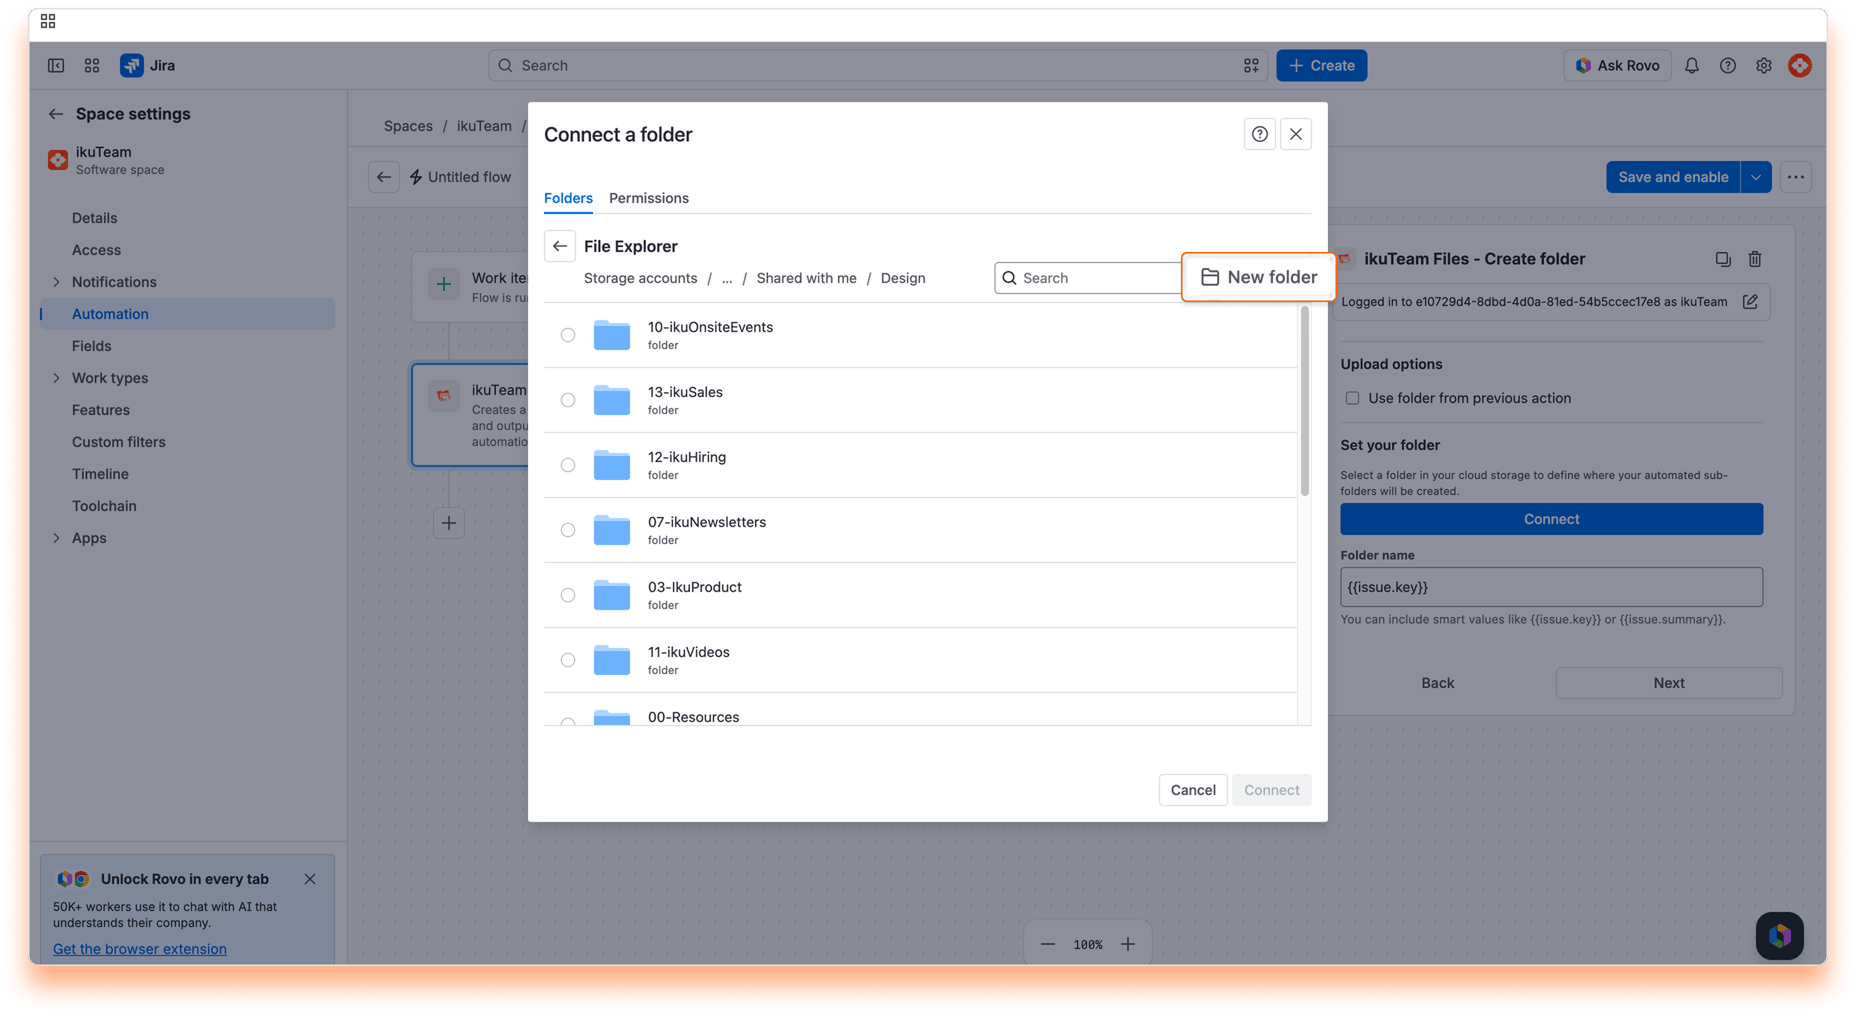Viewport: 1856px width, 1014px height.
Task: Select the 13-ikuSales folder radio button
Action: coord(568,400)
